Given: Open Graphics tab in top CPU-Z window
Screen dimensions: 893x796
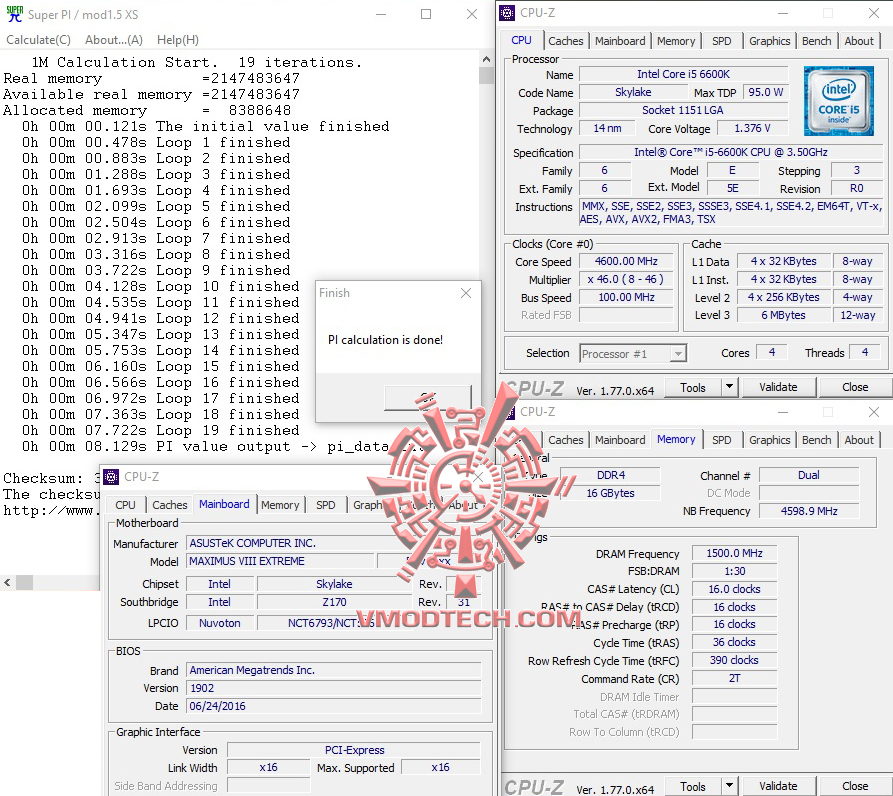Looking at the screenshot, I should pos(769,41).
